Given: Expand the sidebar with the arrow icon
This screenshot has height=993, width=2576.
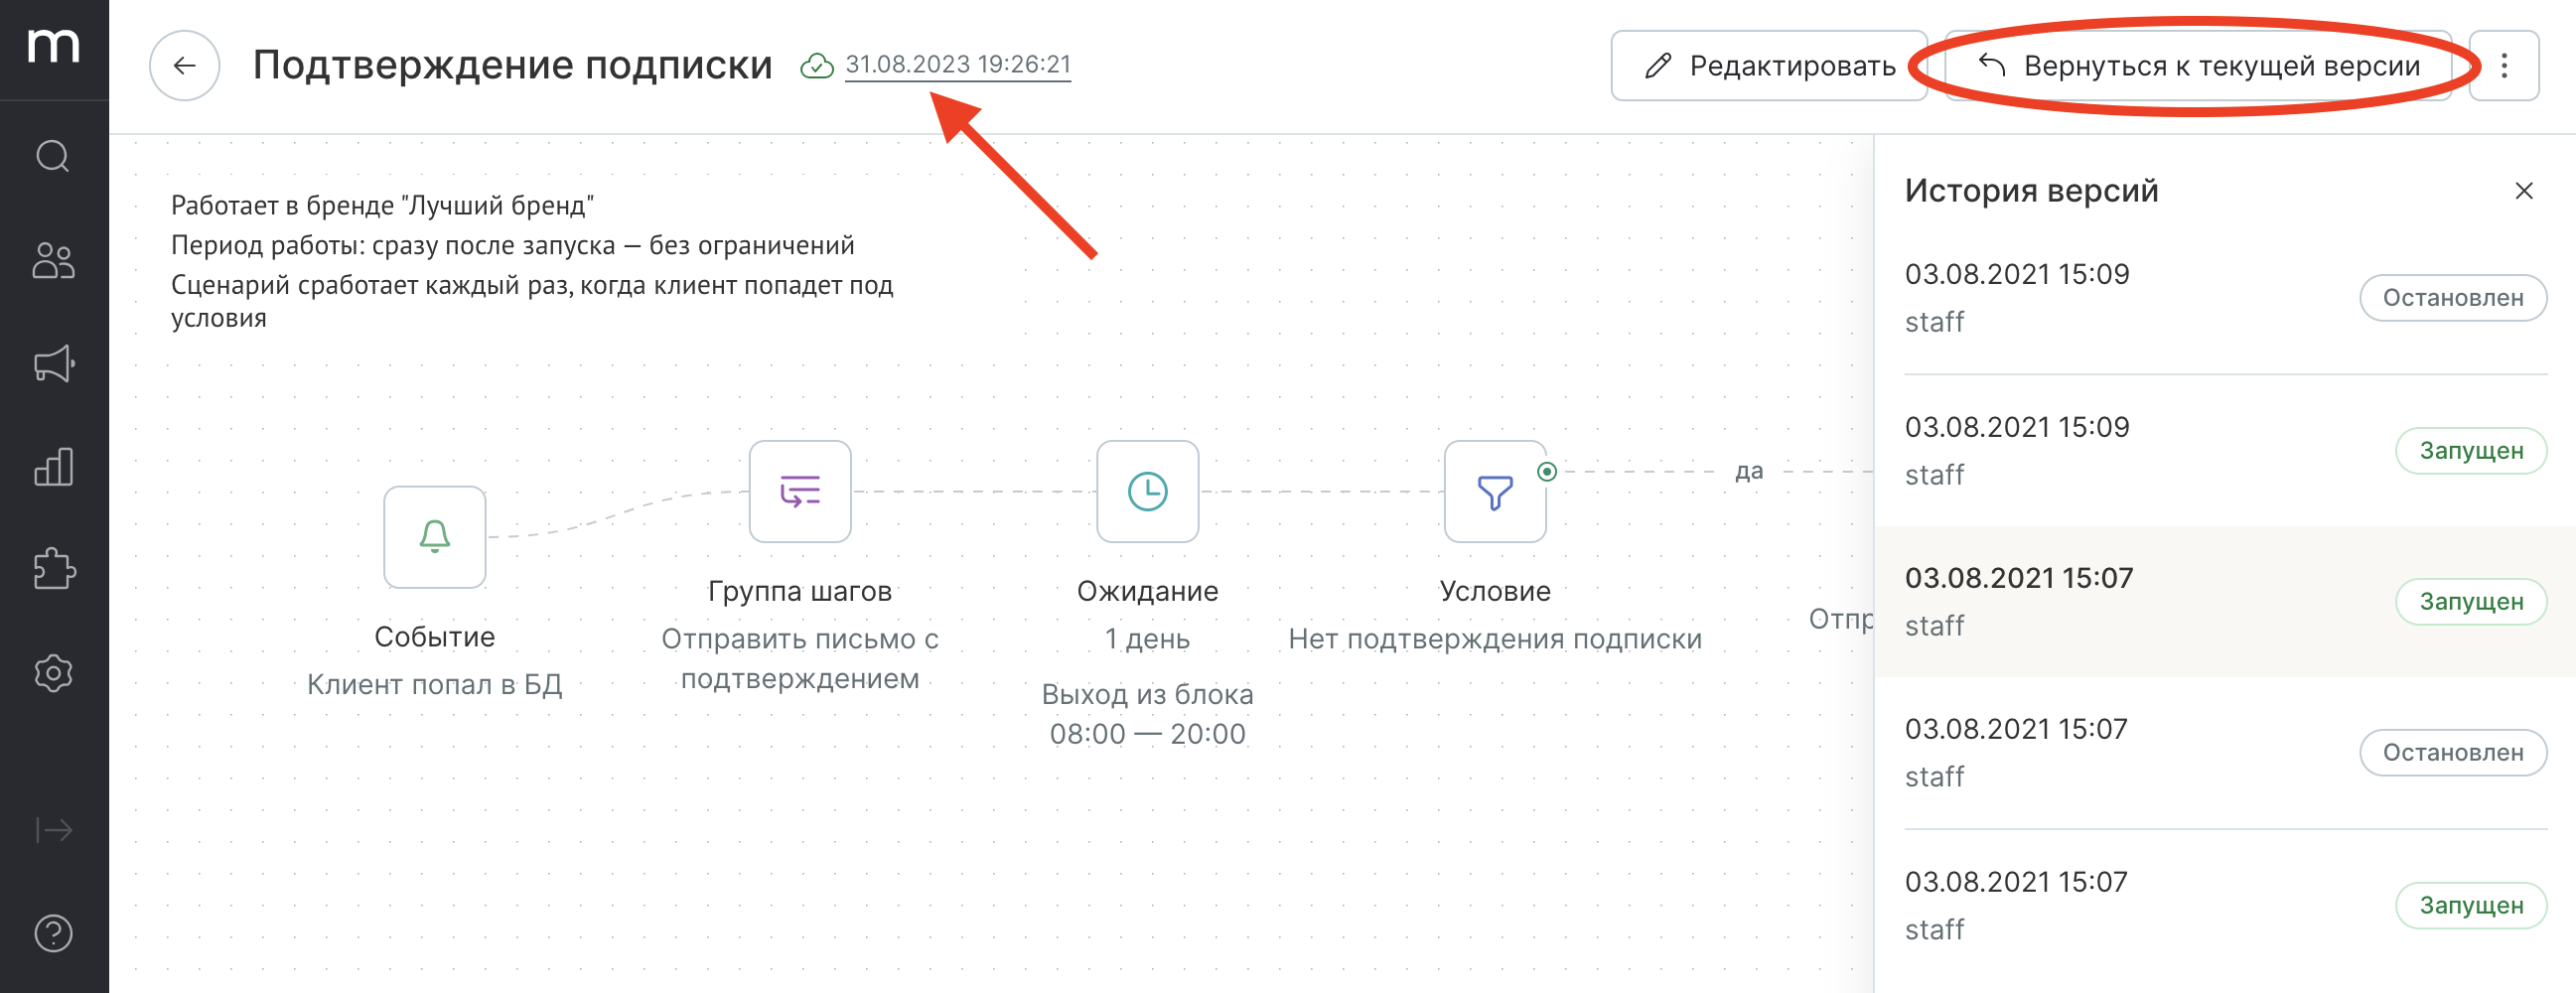Looking at the screenshot, I should 53,830.
